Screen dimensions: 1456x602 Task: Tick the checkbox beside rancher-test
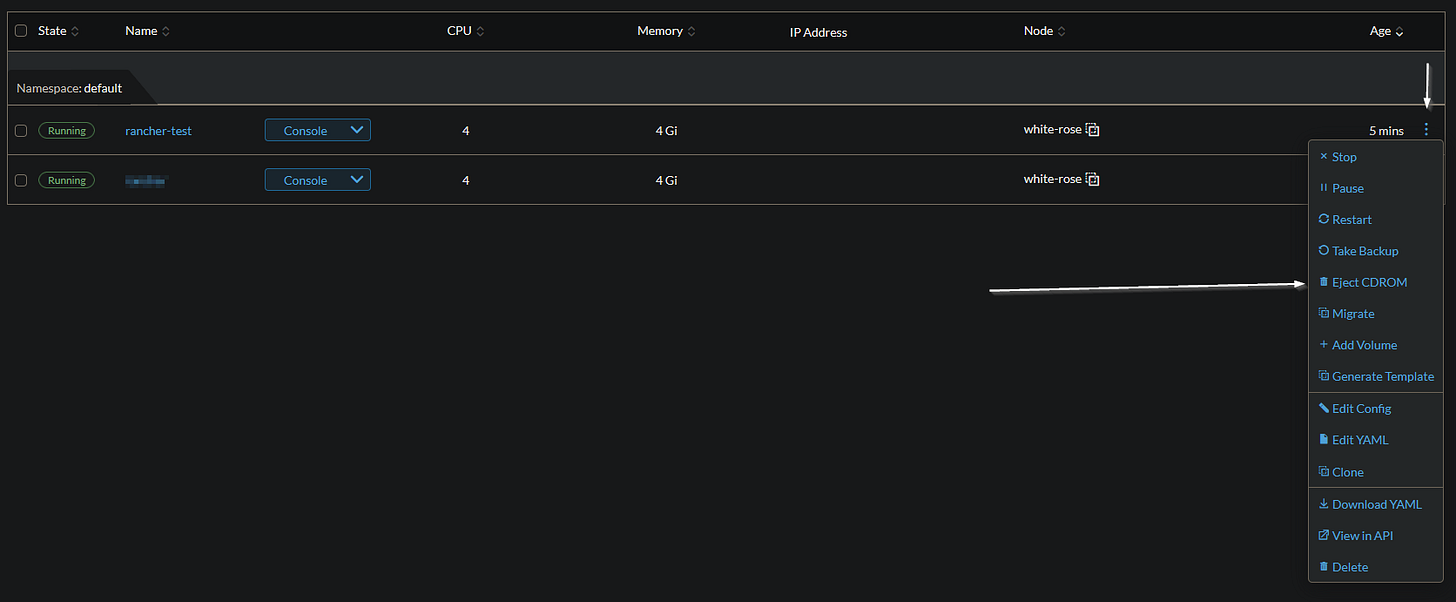coord(21,130)
